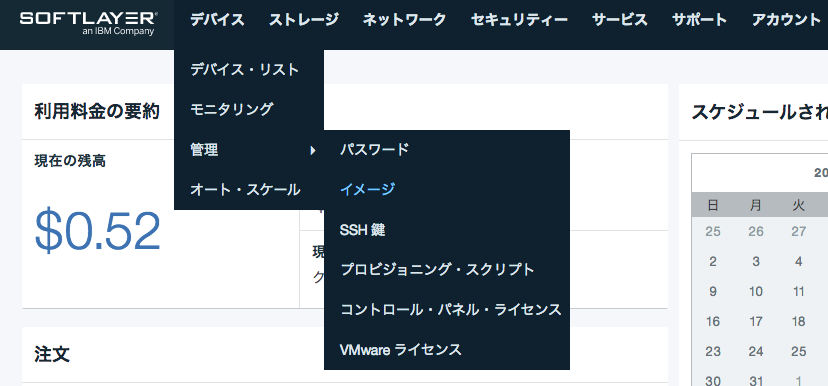Click the 現在の残高 label
Viewport: 828px width, 386px height.
70,161
